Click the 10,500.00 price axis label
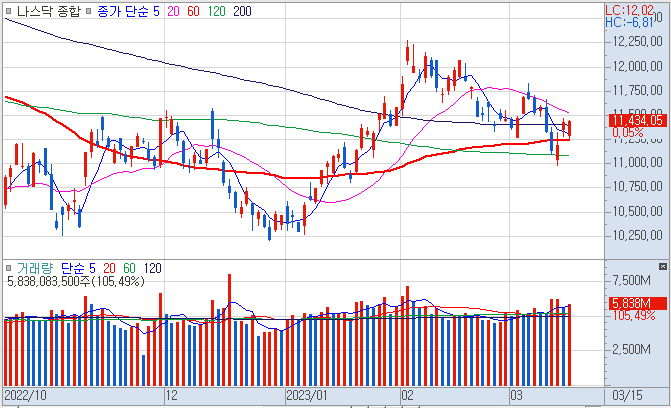The height and width of the screenshot is (408, 671). (638, 211)
